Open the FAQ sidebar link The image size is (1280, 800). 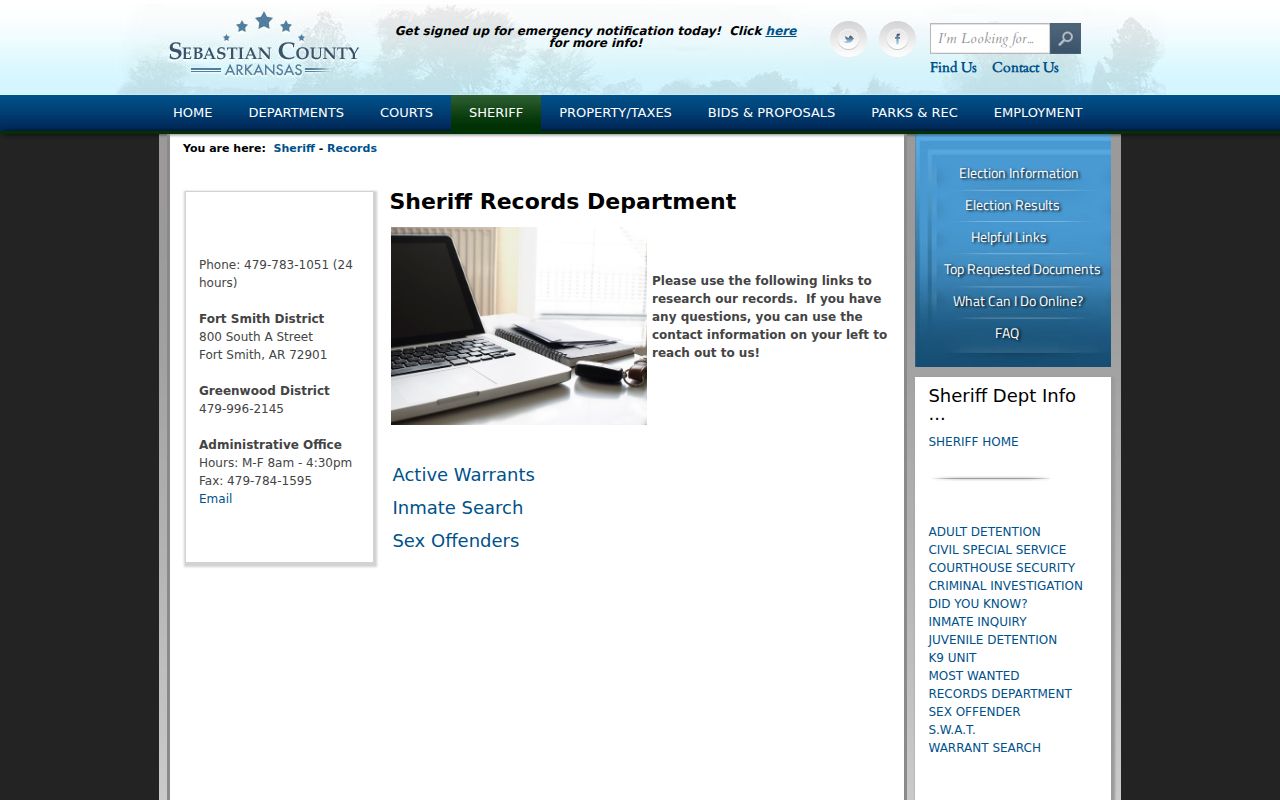tap(1007, 334)
